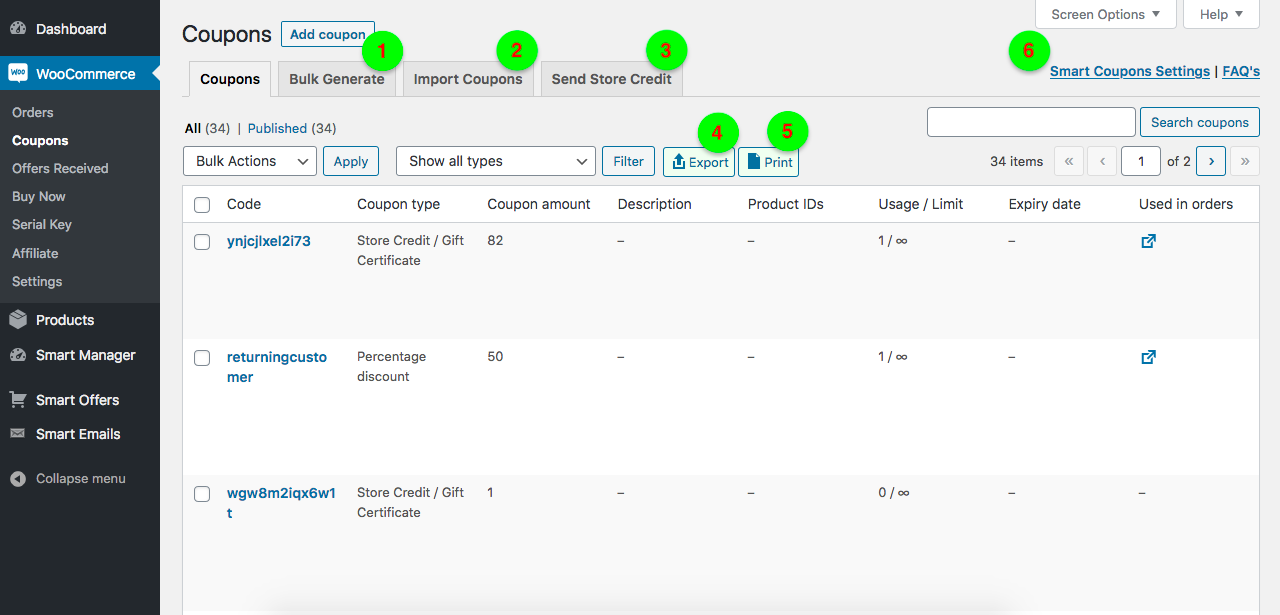Click the Percentage discount coupon type text
1280x615 pixels.
[392, 367]
